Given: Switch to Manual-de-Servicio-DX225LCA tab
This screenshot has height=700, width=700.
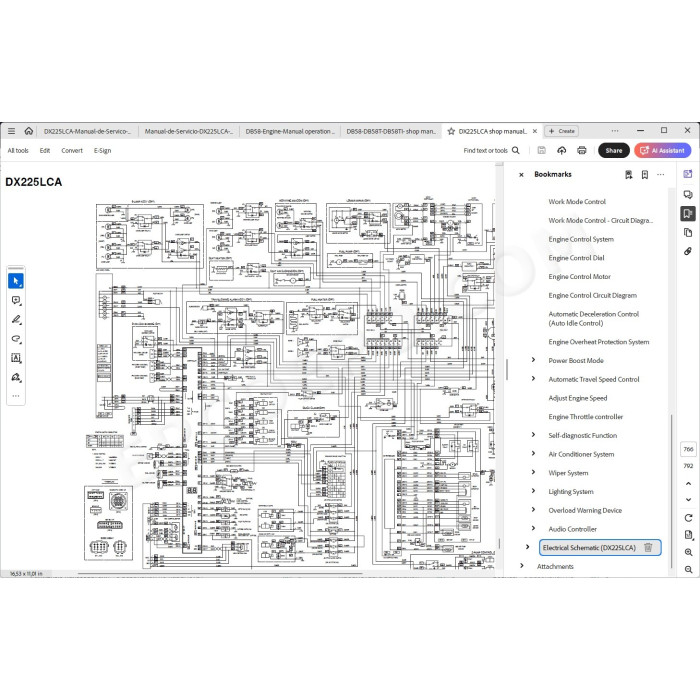Looking at the screenshot, I should 189,131.
